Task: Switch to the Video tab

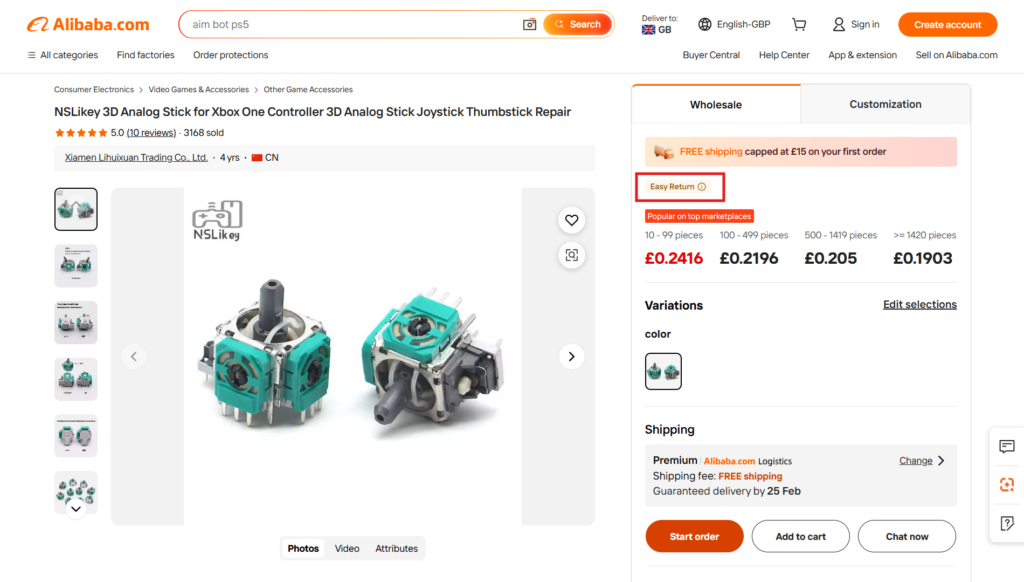Action: click(x=347, y=548)
